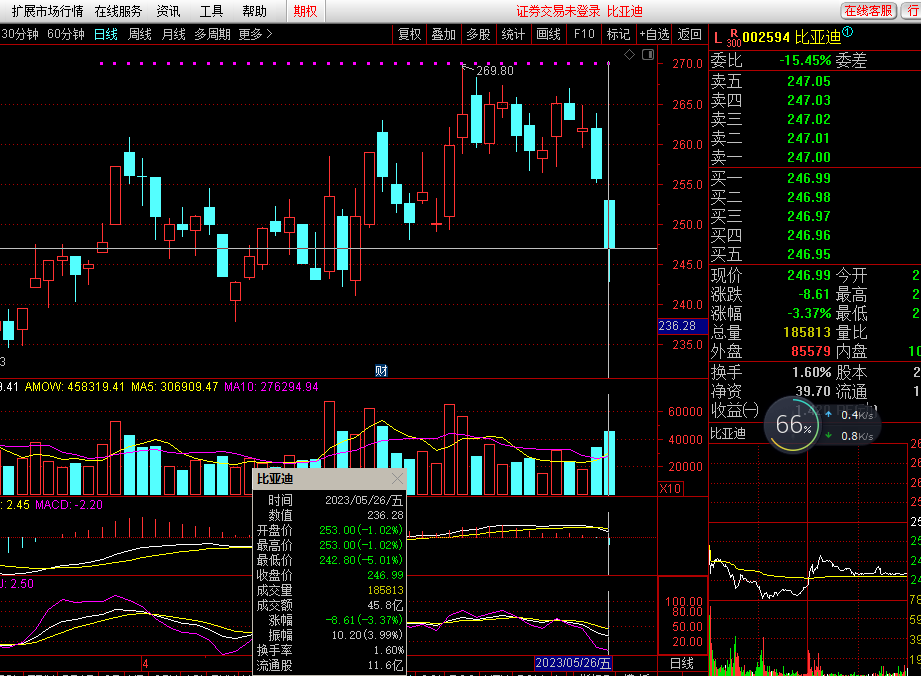Open the 扩展市场行情 menu
921x676 pixels.
pyautogui.click(x=48, y=11)
